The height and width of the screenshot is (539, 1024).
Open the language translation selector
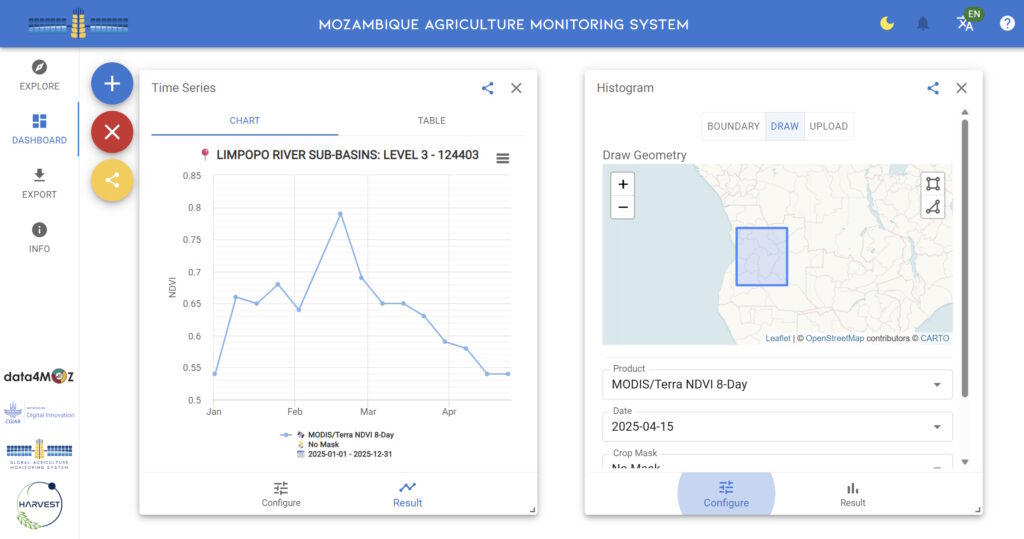point(966,23)
